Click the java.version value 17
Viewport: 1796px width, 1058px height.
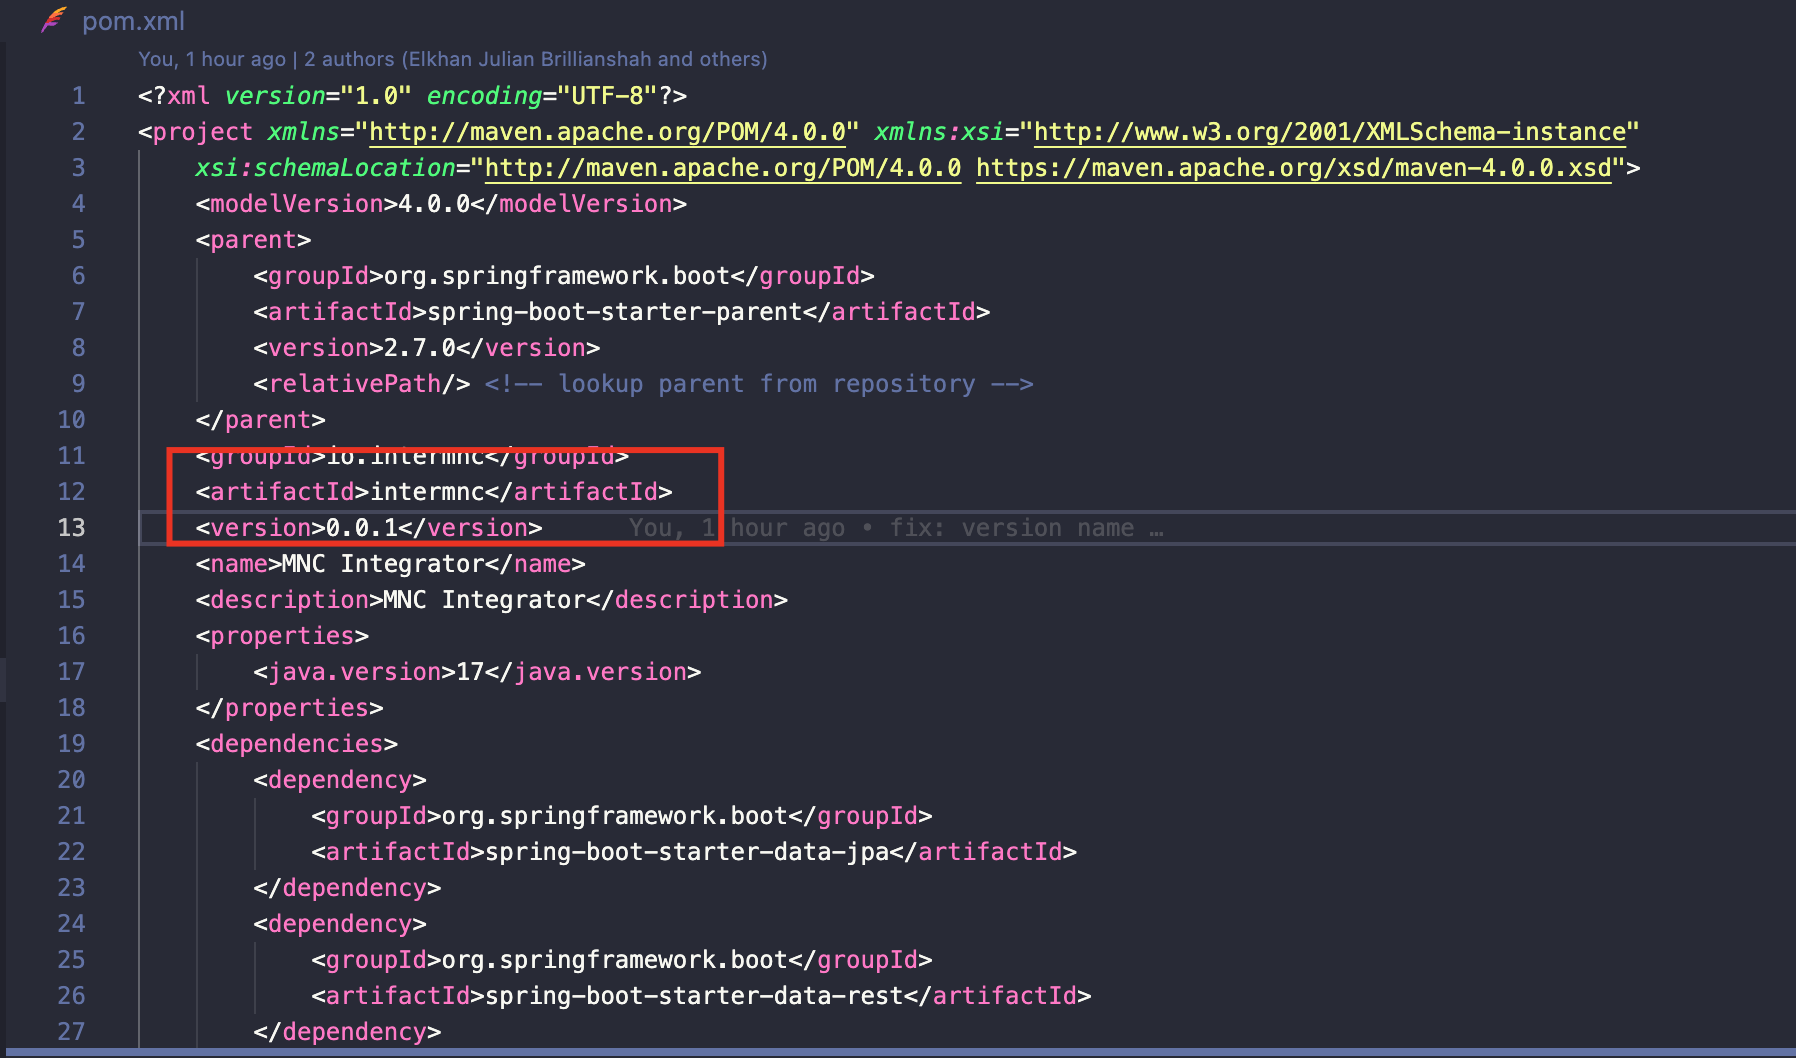(x=470, y=672)
